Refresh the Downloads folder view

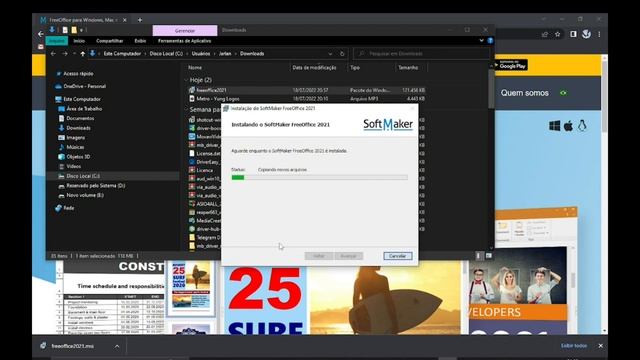(x=342, y=53)
